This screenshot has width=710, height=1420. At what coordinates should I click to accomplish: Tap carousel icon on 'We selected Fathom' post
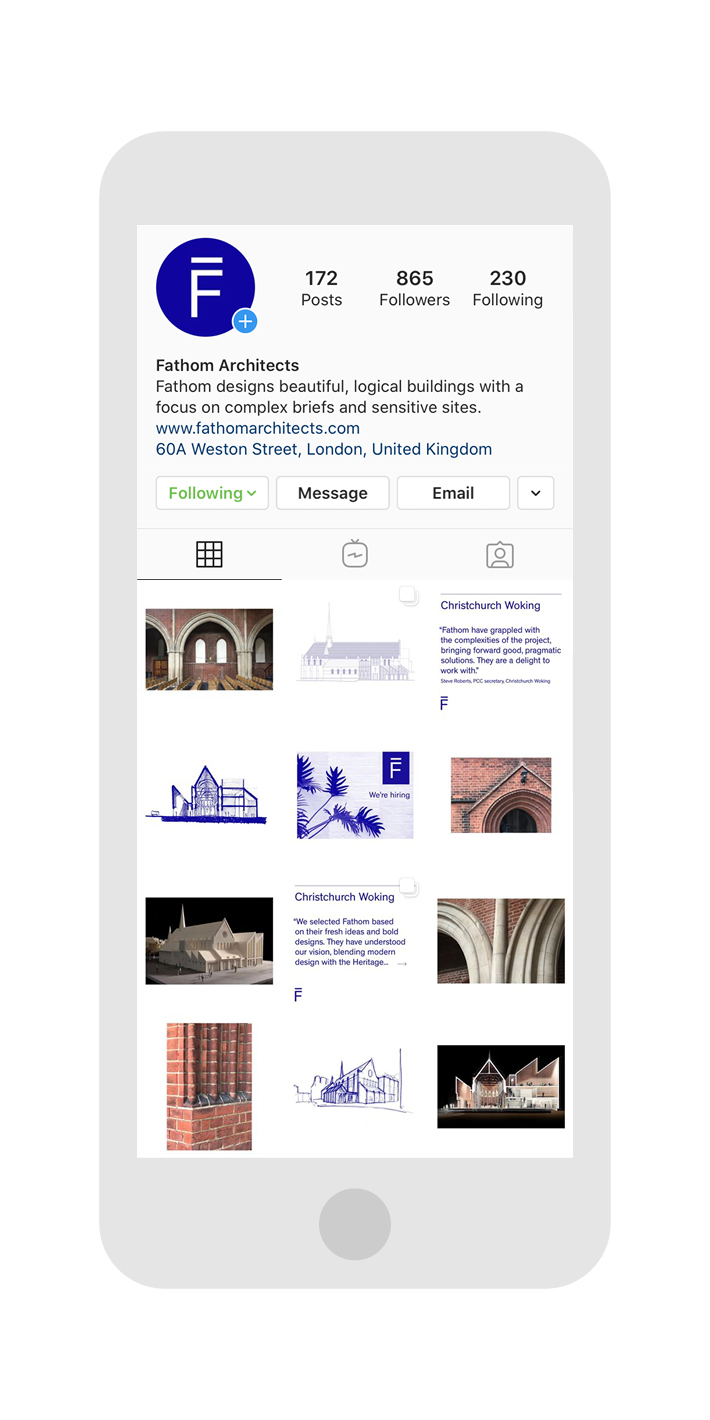(x=407, y=886)
